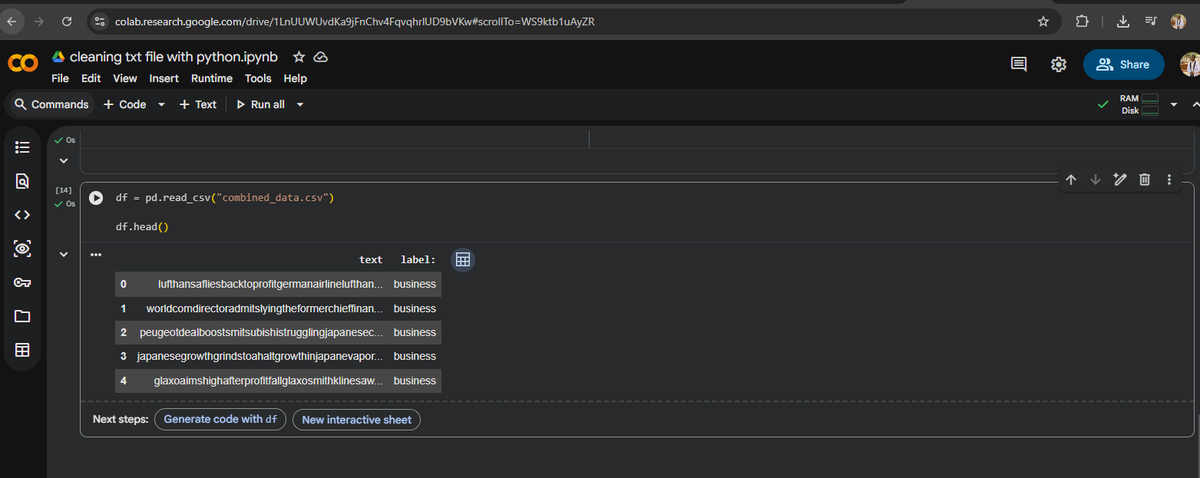
Task: Collapse the df.head() output chevron
Action: click(x=63, y=256)
